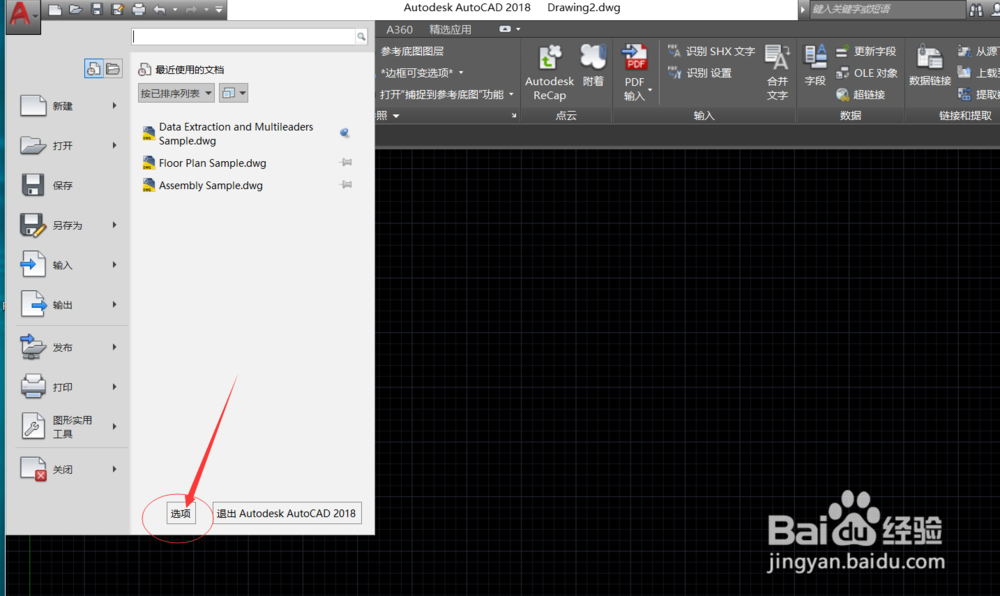Click the search magnifier icon in menu
This screenshot has width=1000, height=596.
[x=362, y=36]
